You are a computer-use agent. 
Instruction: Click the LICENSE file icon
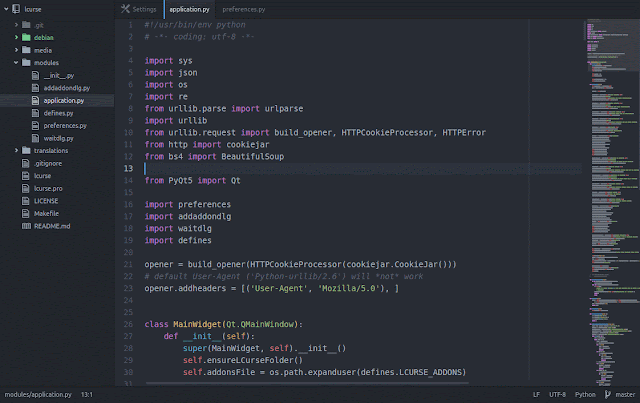26,201
